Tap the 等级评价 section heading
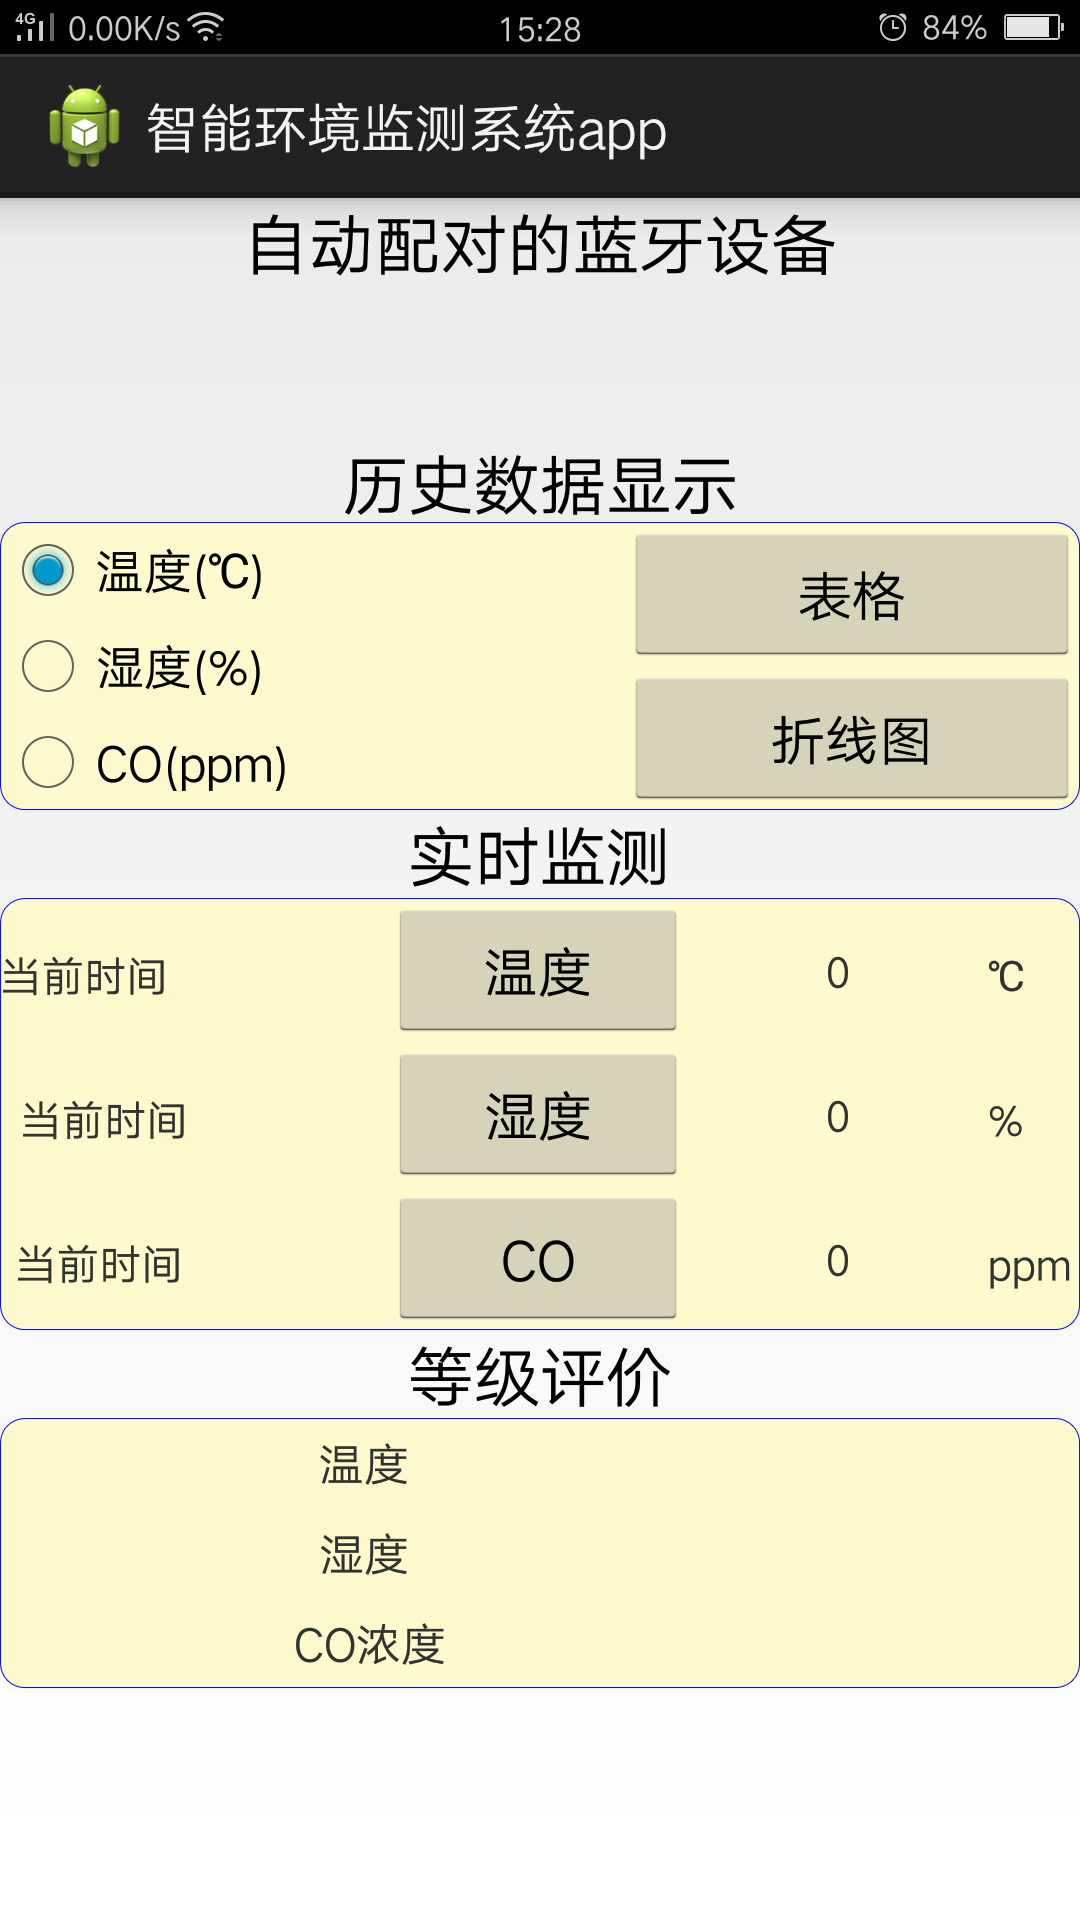Viewport: 1080px width, 1920px height. click(540, 1377)
